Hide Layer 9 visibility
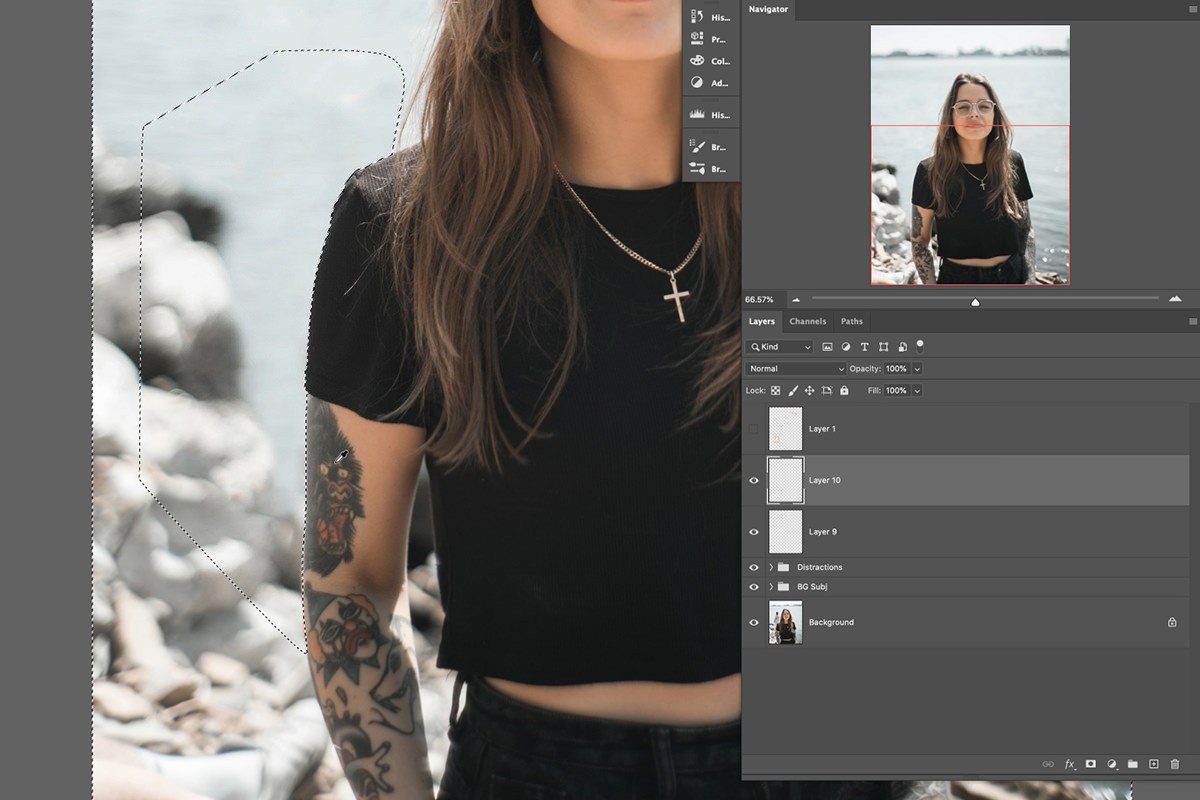The image size is (1200, 800). coord(754,532)
